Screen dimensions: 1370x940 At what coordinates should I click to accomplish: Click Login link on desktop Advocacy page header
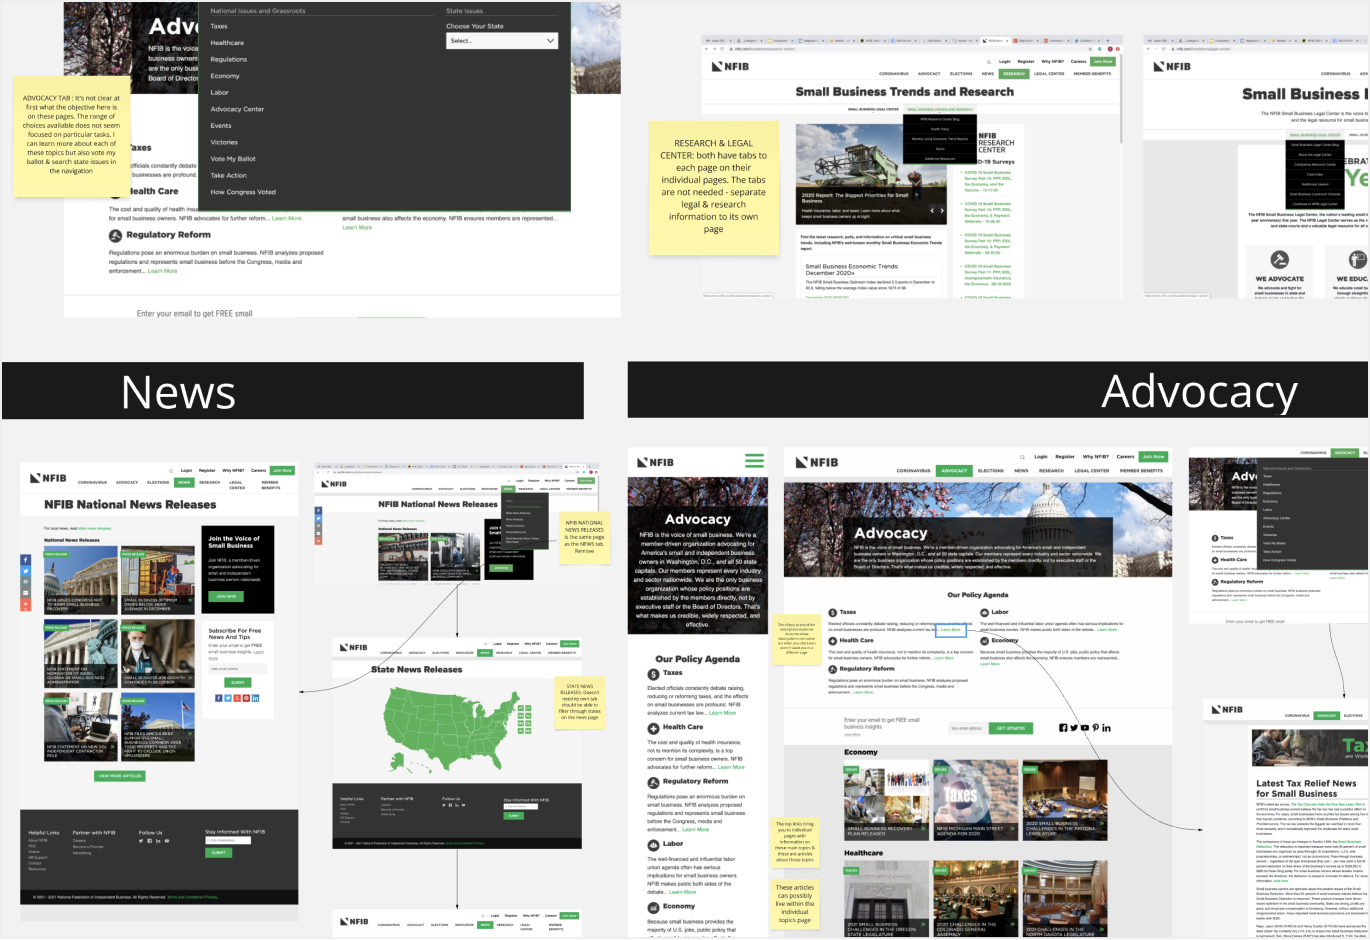pyautogui.click(x=1041, y=457)
